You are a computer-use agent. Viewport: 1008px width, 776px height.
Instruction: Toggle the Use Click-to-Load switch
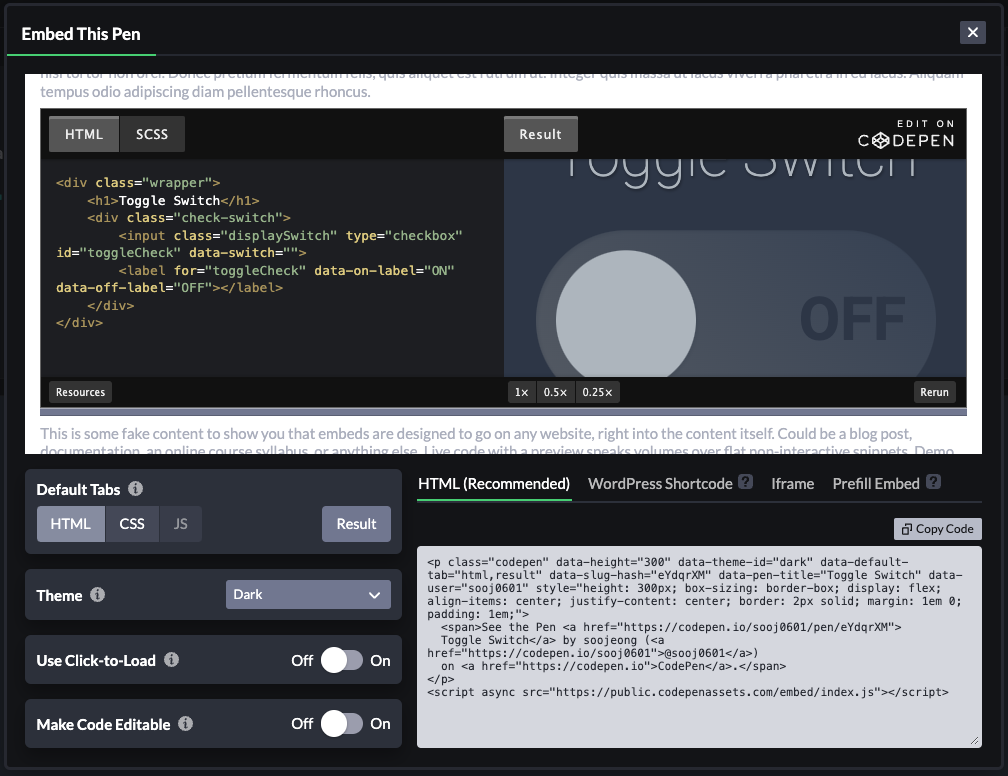tap(342, 660)
